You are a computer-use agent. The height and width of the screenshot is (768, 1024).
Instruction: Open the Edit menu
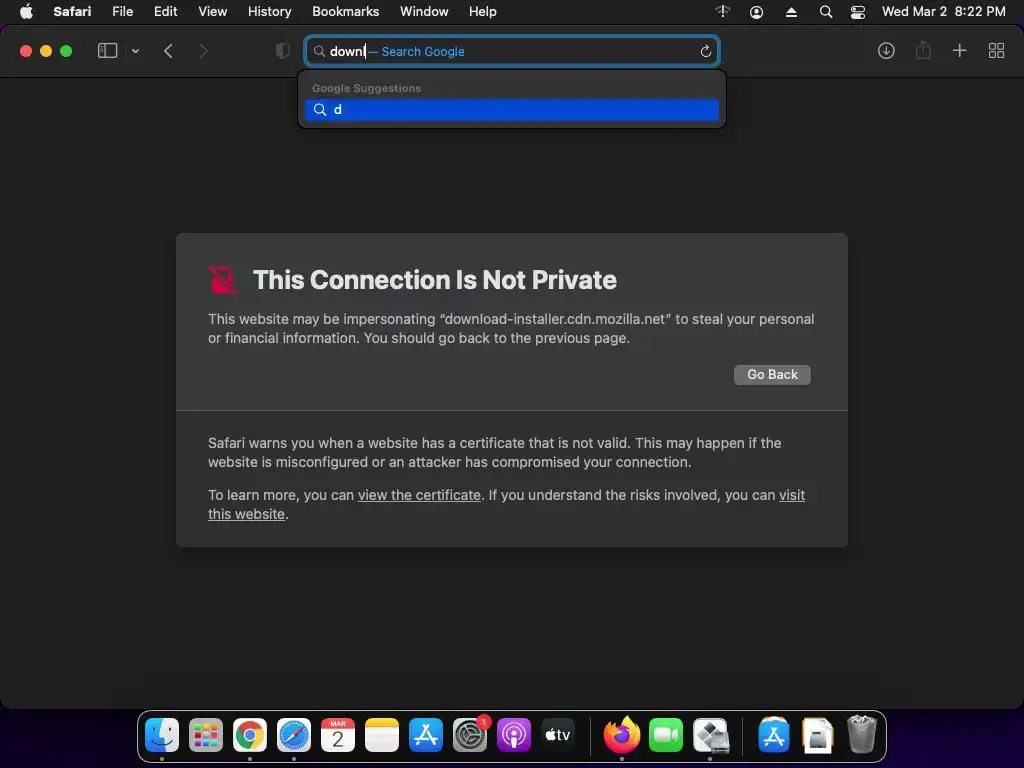click(x=165, y=12)
